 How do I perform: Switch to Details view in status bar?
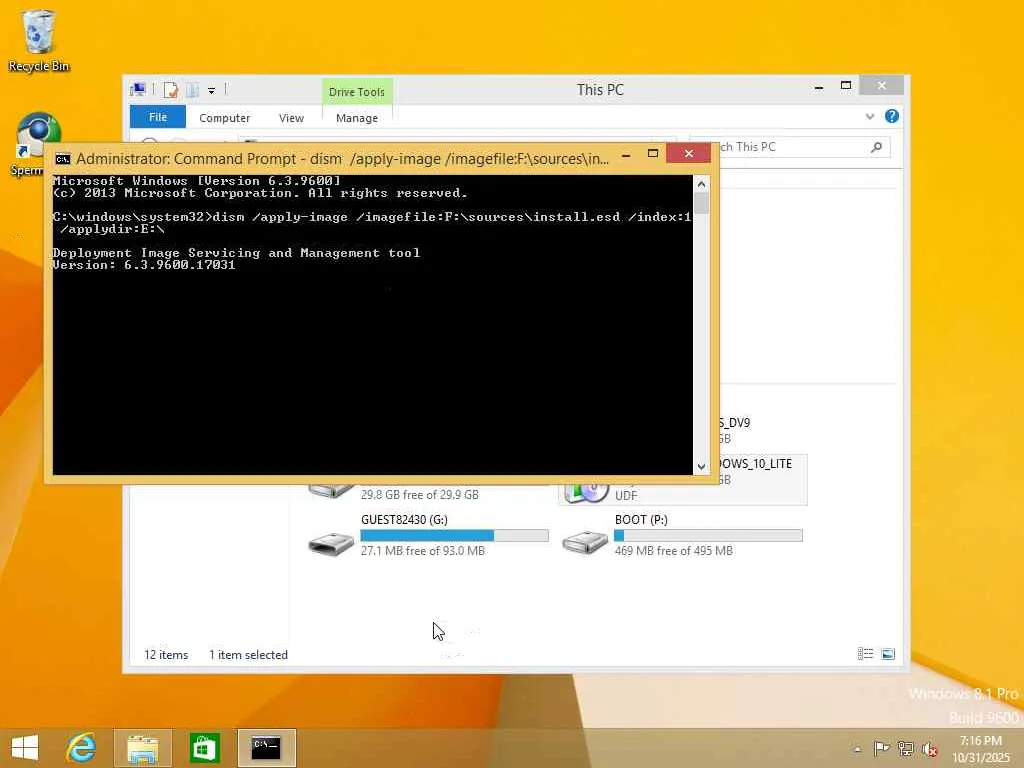click(865, 654)
